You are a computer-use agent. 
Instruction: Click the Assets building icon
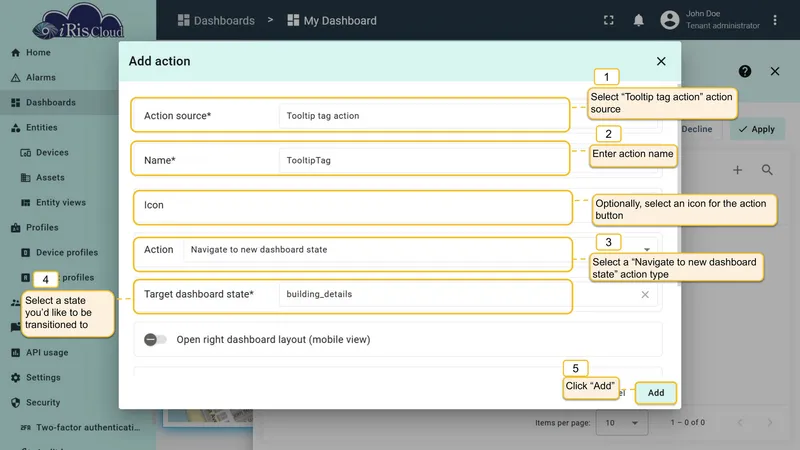coord(26,178)
